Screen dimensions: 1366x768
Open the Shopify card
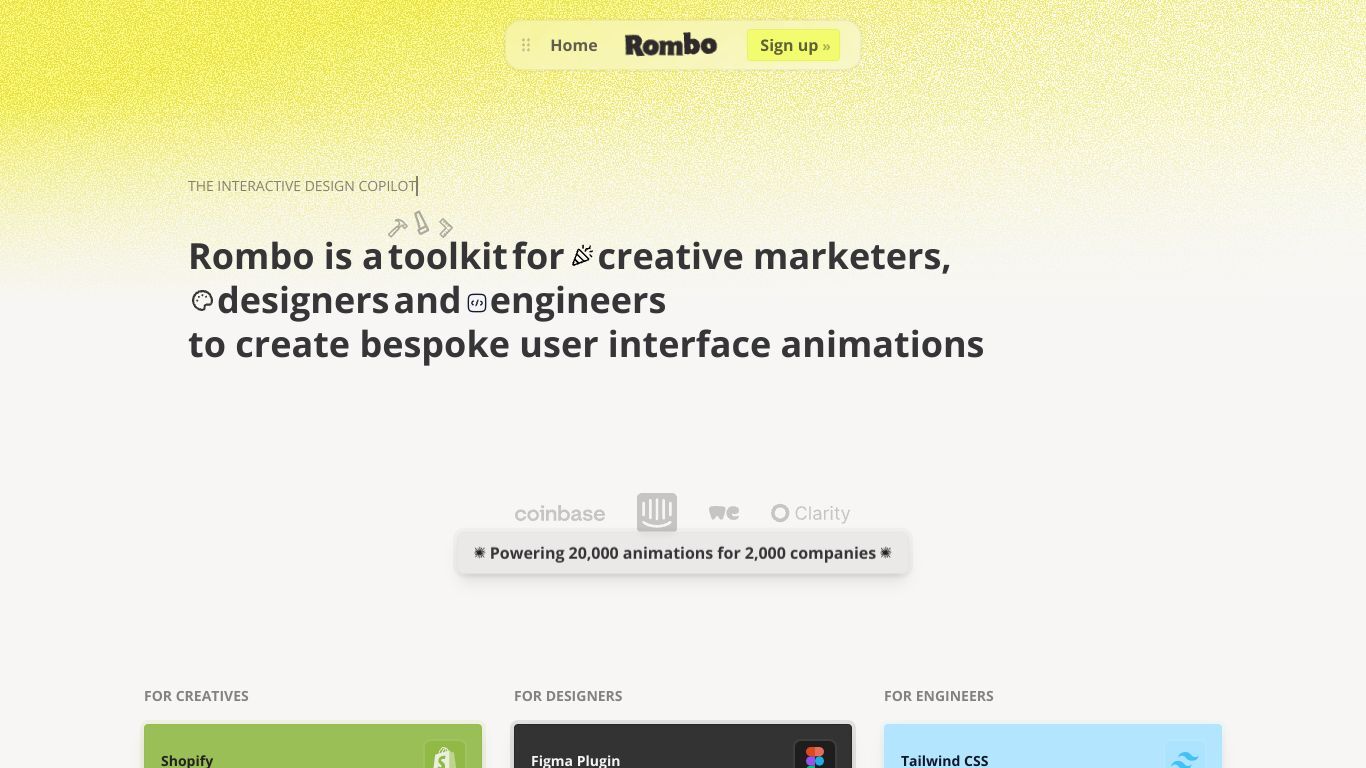313,746
